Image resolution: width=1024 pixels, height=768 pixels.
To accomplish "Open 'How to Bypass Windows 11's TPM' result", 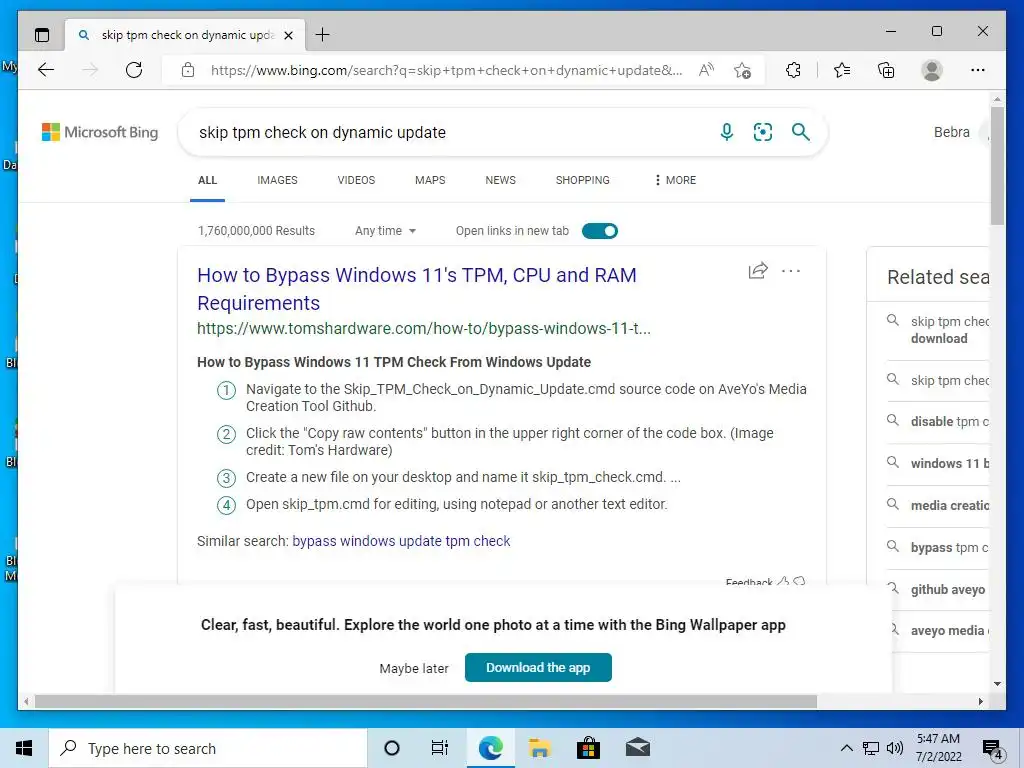I will click(417, 289).
